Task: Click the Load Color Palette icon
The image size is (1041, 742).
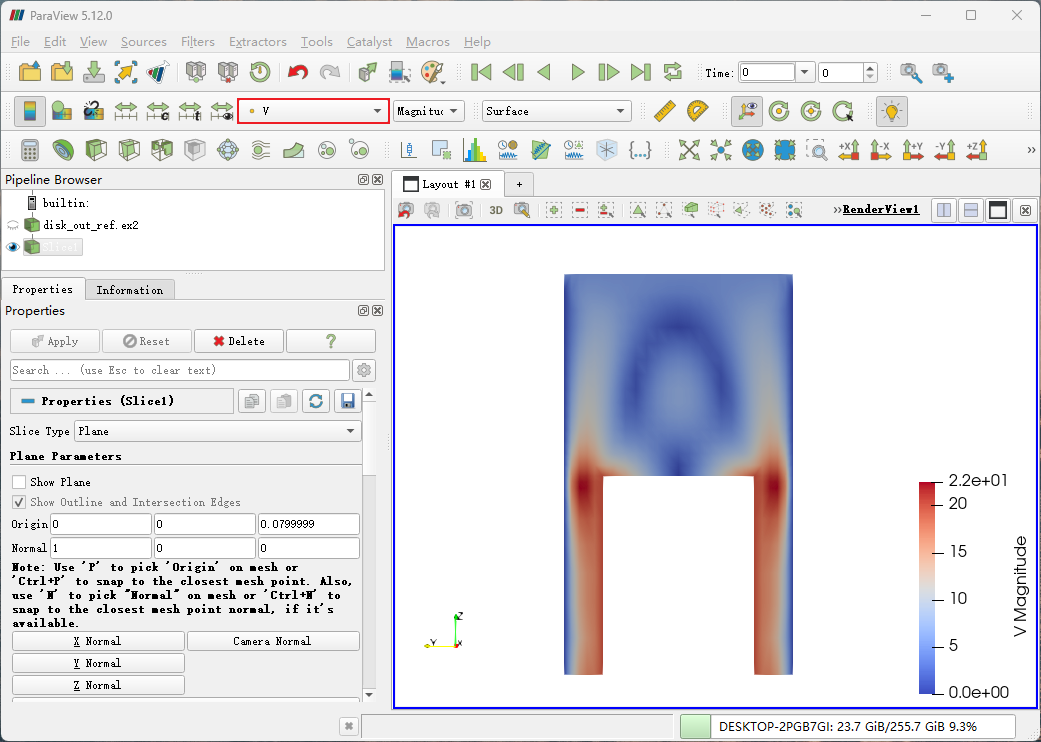Action: click(x=432, y=72)
